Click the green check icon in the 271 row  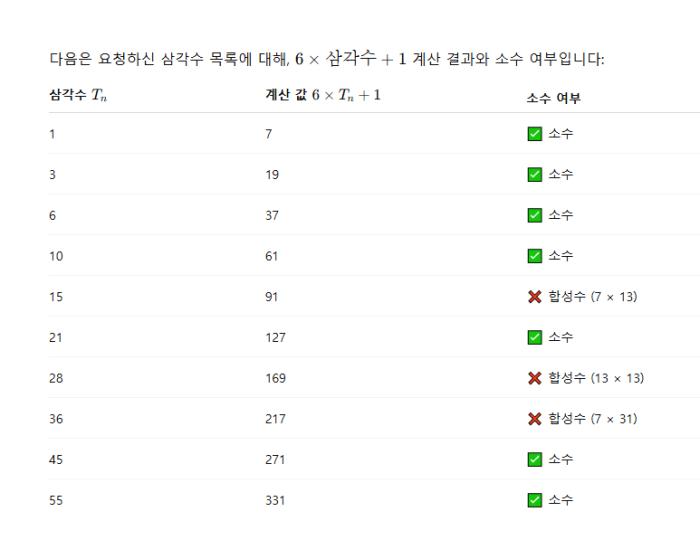pos(534,459)
